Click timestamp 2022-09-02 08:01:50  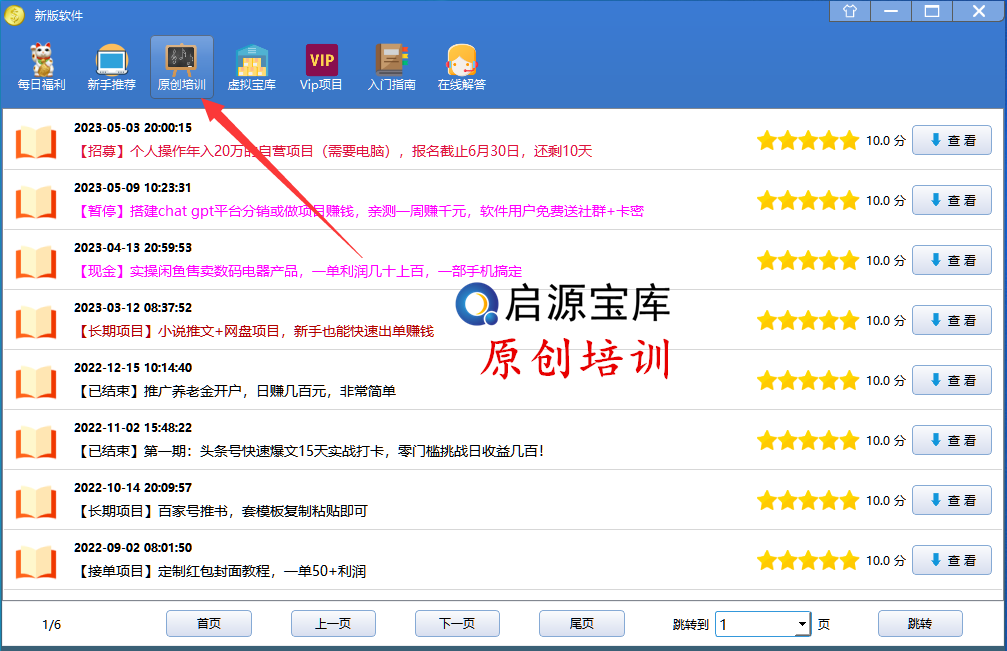click(133, 548)
